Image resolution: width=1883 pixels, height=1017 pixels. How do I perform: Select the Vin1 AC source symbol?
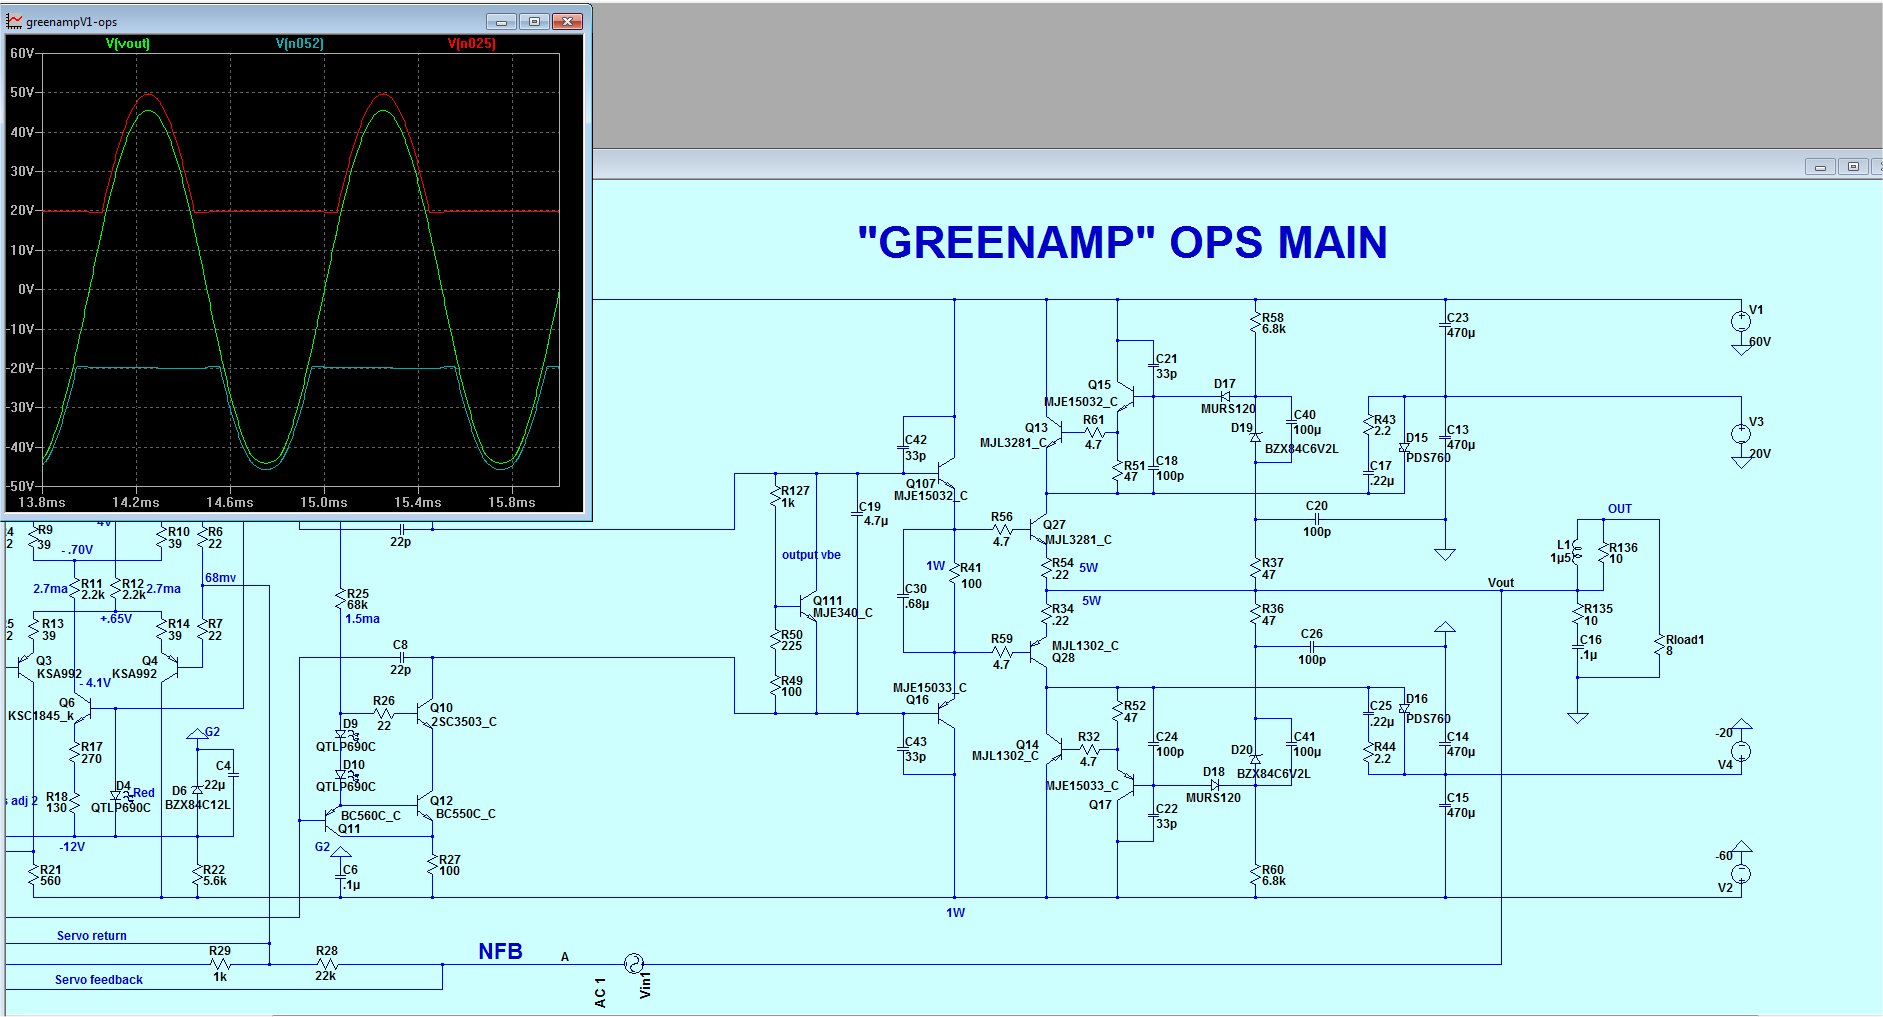click(633, 964)
